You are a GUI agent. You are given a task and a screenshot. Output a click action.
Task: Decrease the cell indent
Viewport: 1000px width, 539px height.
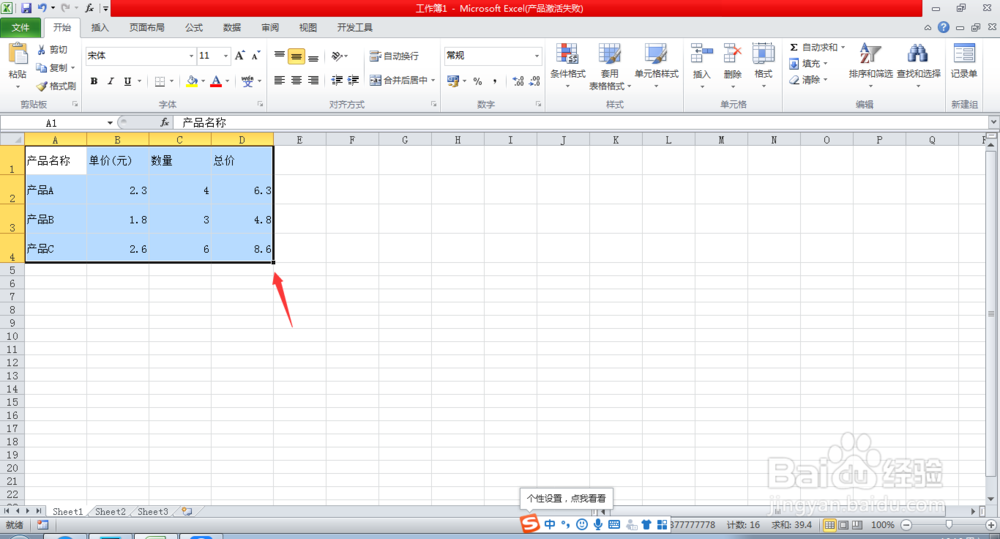coord(337,80)
